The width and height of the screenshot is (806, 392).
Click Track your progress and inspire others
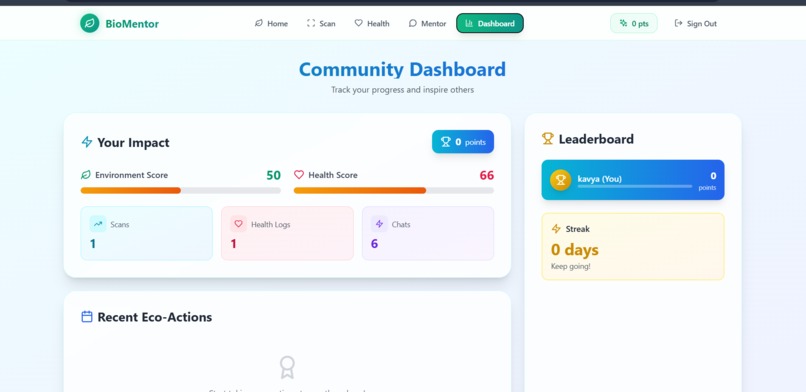tap(402, 90)
